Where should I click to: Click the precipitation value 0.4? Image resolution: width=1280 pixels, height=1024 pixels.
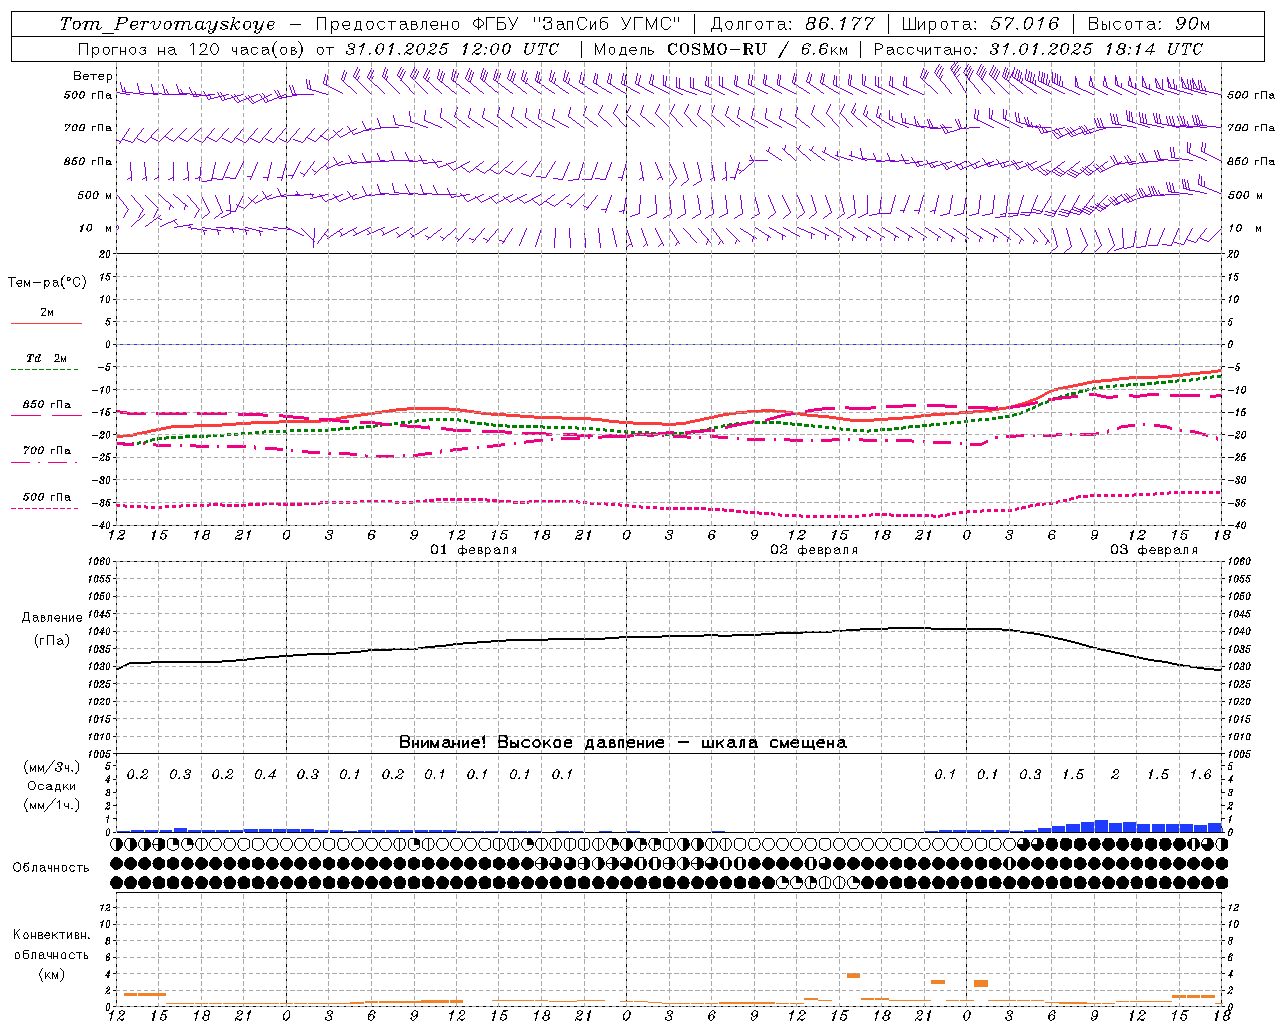265,774
